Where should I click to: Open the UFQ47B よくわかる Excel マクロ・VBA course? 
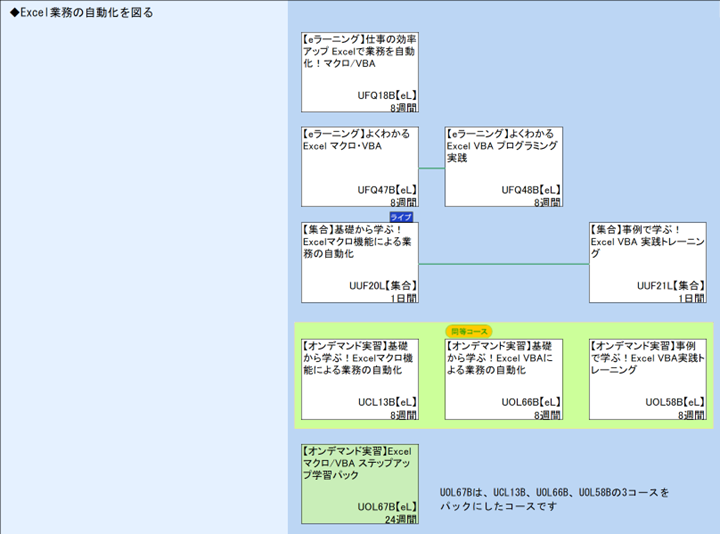click(360, 167)
